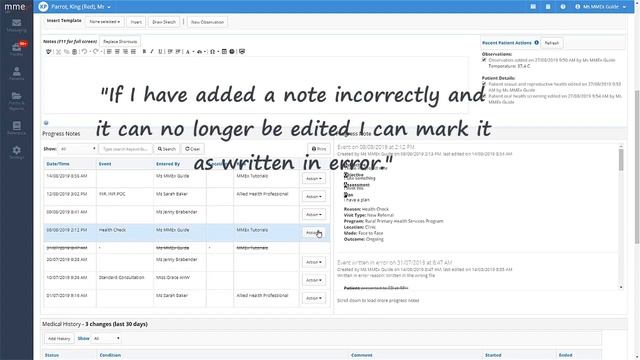Open the Medical History Show dropdown

[x=106, y=338]
